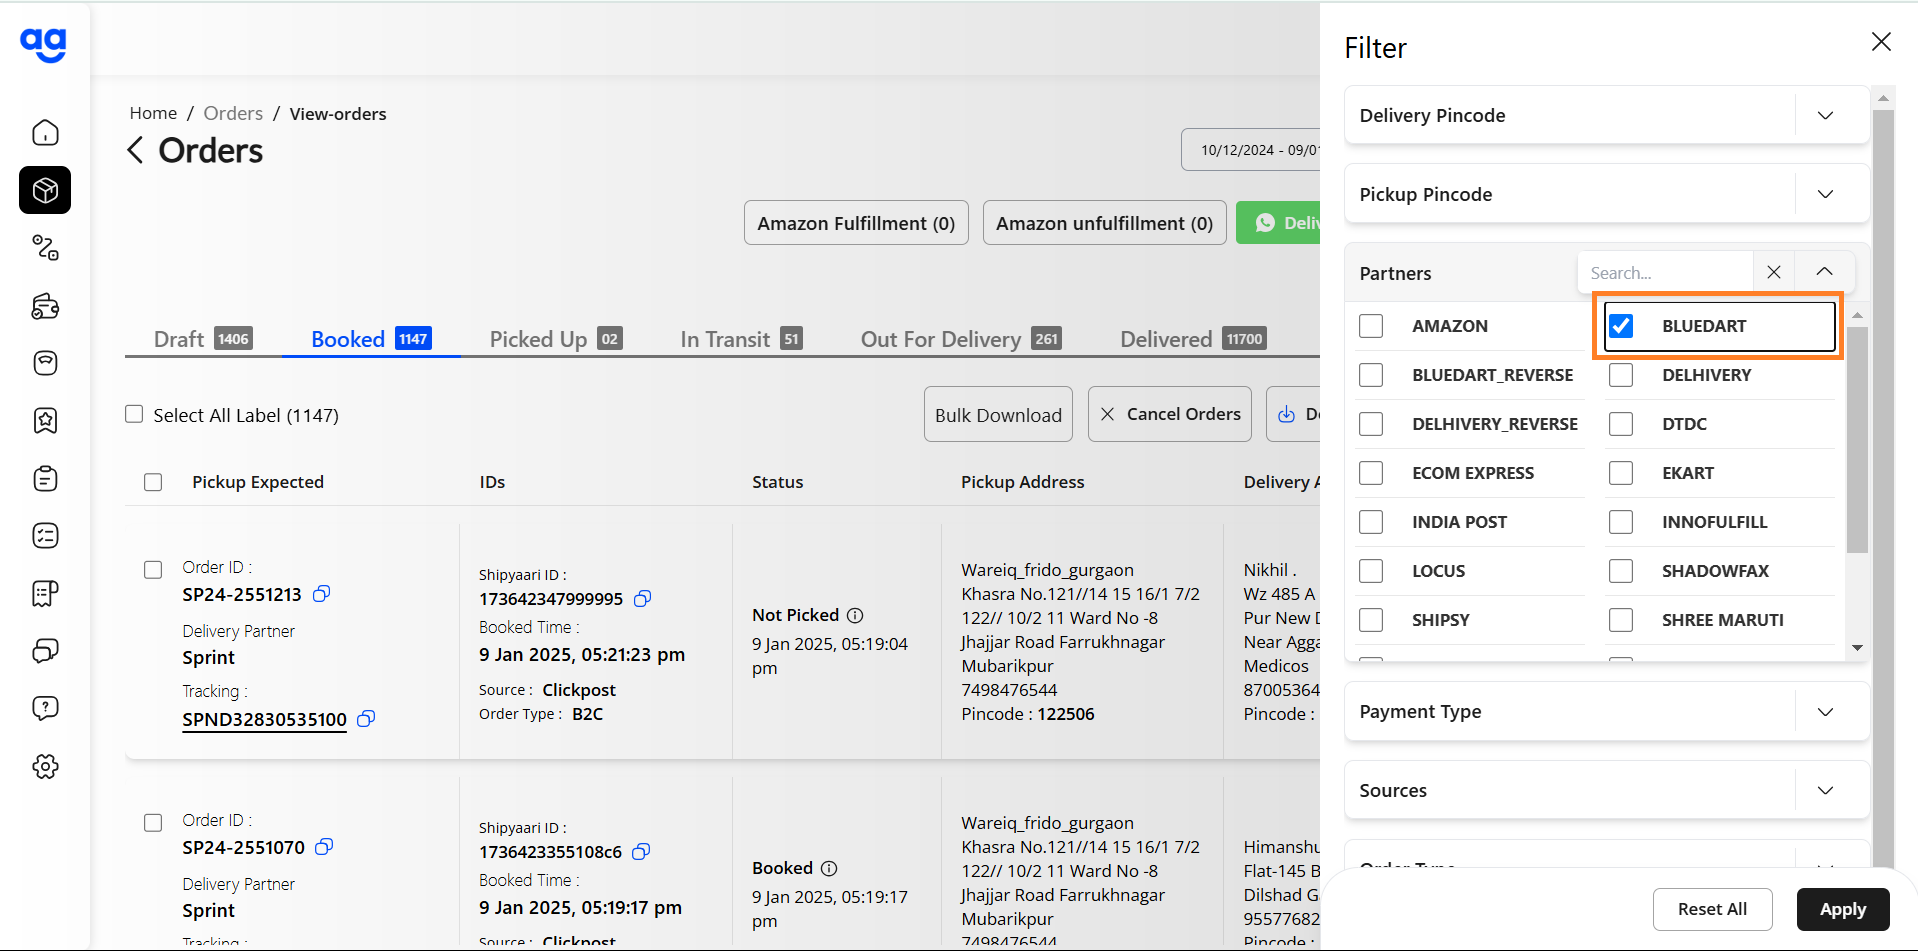Check the INNOFULFILL checkbox
The width and height of the screenshot is (1918, 951).
click(x=1621, y=522)
